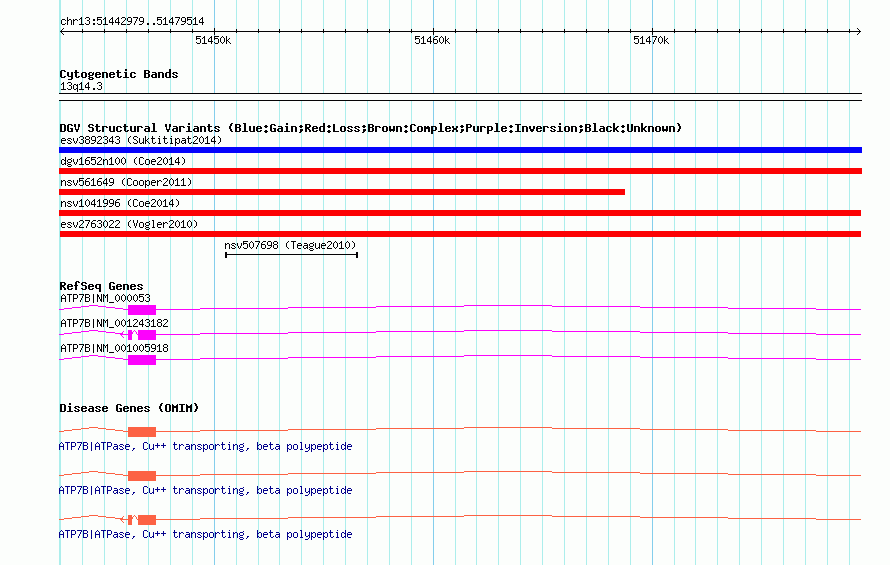The image size is (890, 565).
Task: Select the nsv507698 black unknown variant line
Action: click(291, 255)
